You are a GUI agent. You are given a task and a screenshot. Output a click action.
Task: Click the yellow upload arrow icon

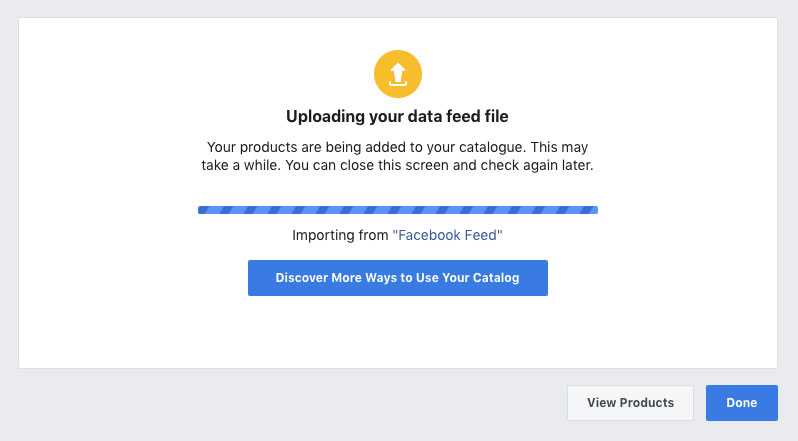coord(397,74)
